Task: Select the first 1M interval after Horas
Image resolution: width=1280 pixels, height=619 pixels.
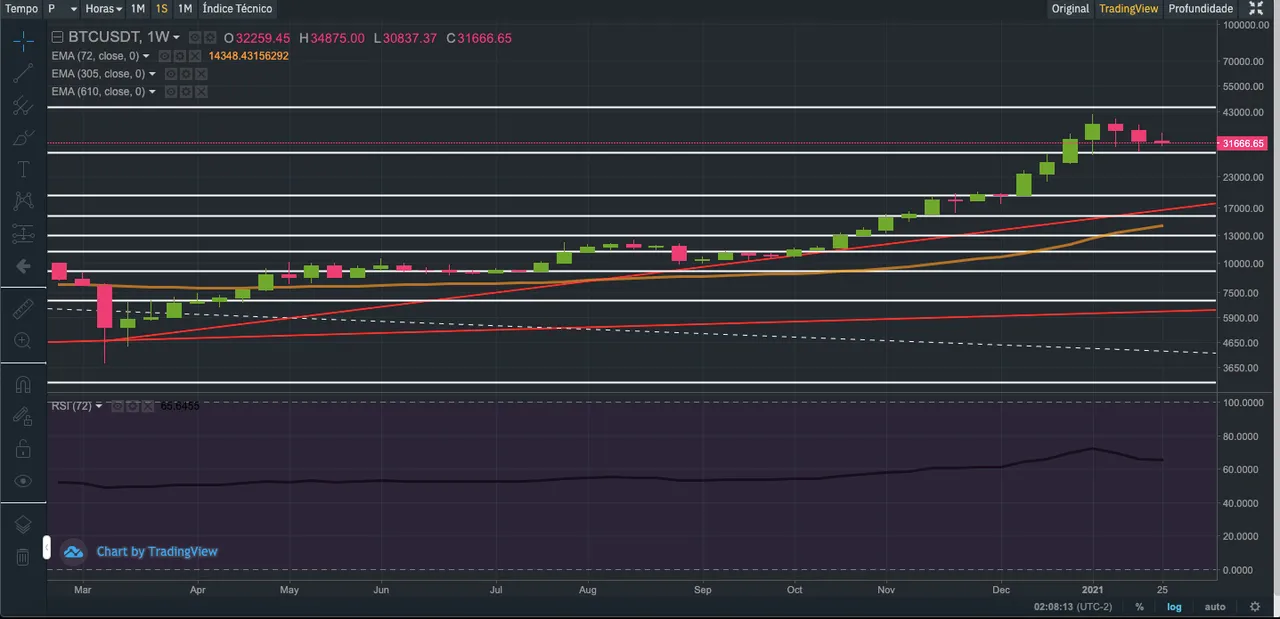Action: point(138,8)
